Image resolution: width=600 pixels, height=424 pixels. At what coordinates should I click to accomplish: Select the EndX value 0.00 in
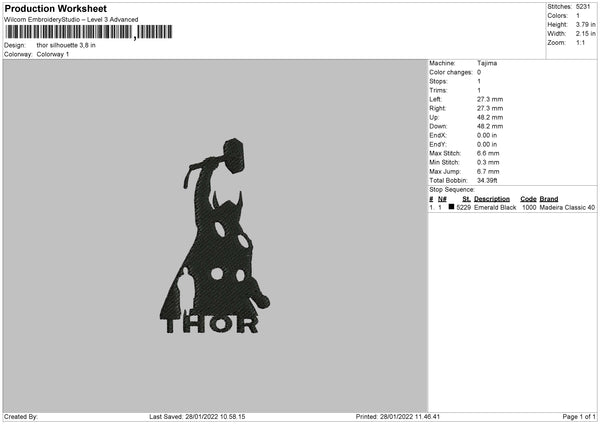coord(487,135)
